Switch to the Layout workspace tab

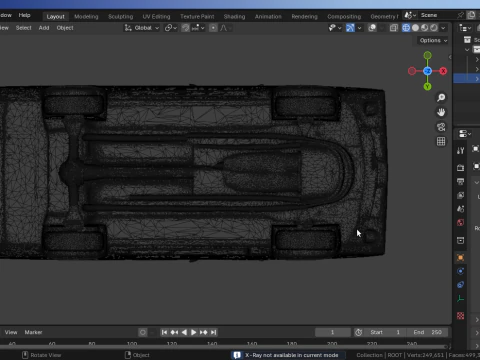55,16
